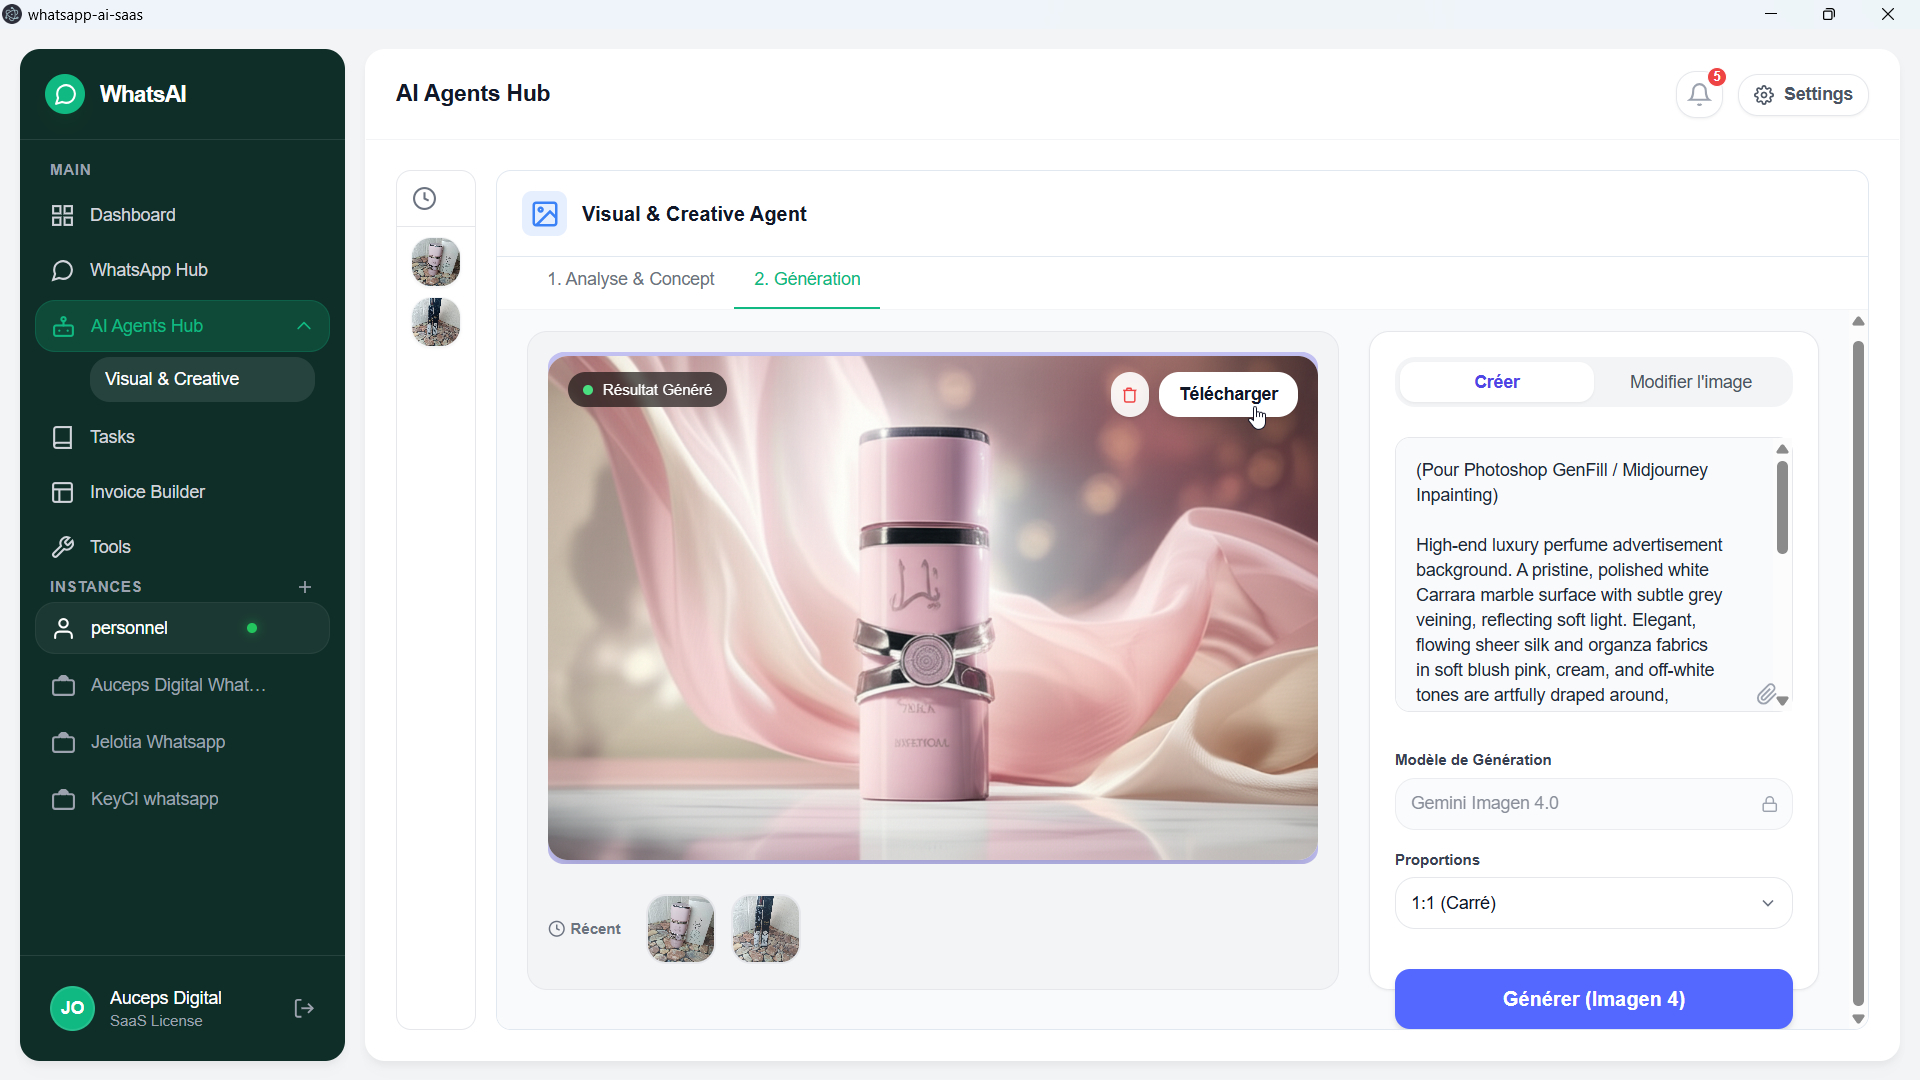Delete the generated image with trash icon
Screen dimensions: 1920x1080
[x=1129, y=395]
